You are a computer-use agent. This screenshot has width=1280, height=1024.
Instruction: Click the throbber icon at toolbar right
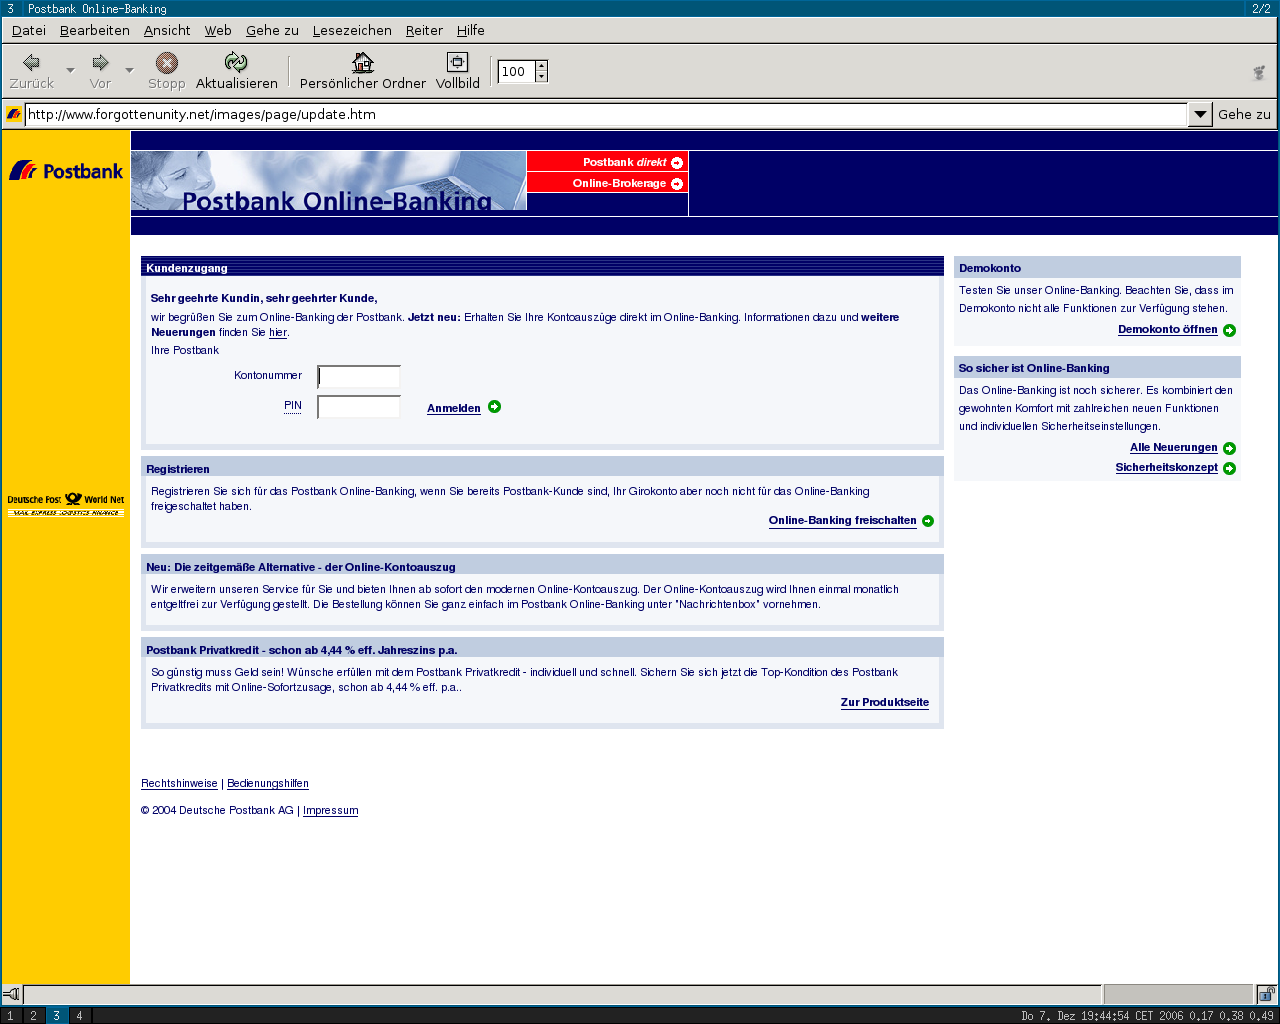click(x=1259, y=72)
